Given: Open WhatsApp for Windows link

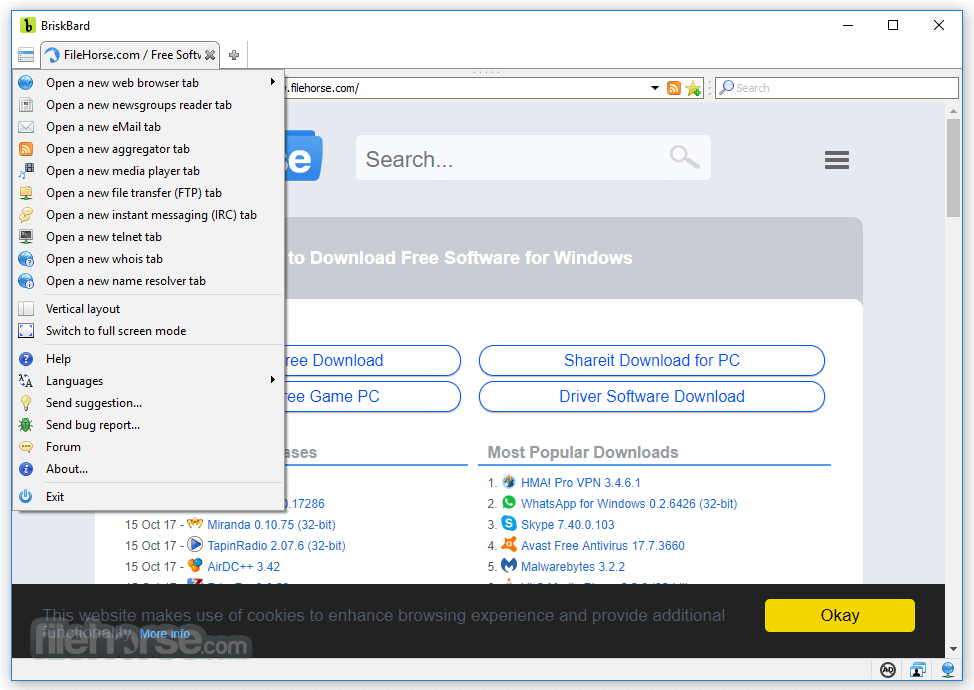Looking at the screenshot, I should point(629,504).
